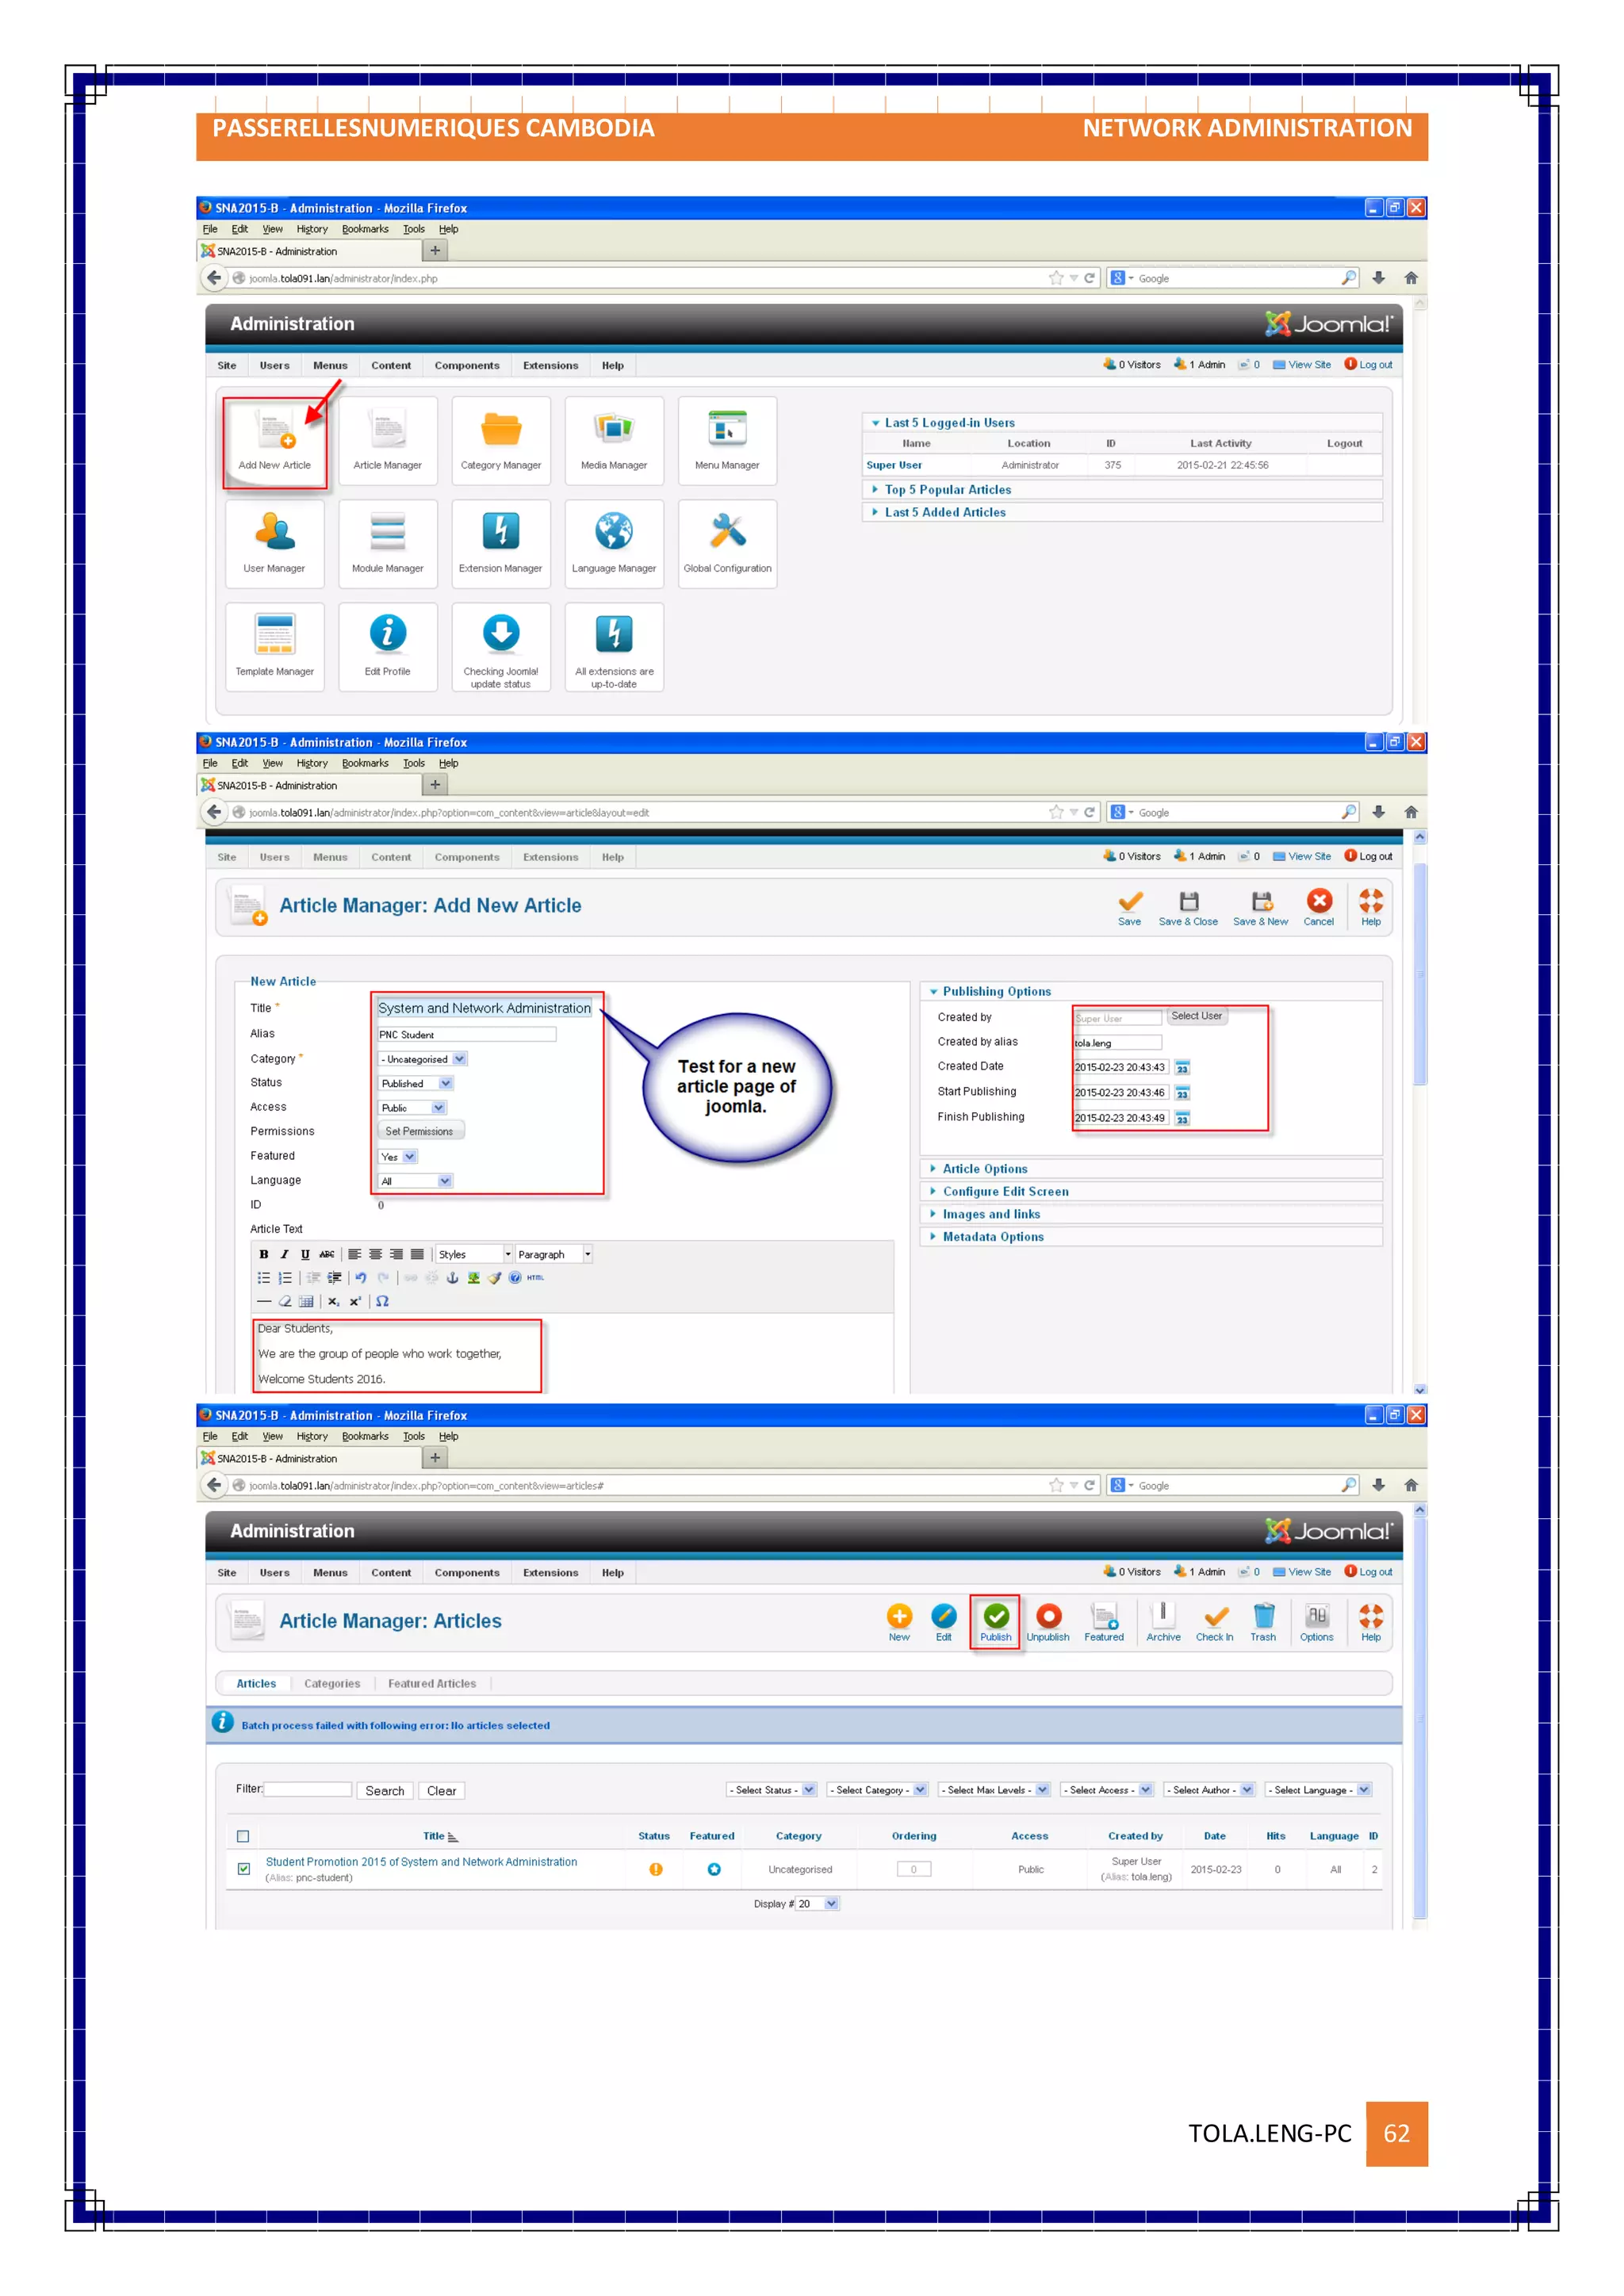Uncheck the Student Promotion 2015 article checkbox

coord(244,1869)
